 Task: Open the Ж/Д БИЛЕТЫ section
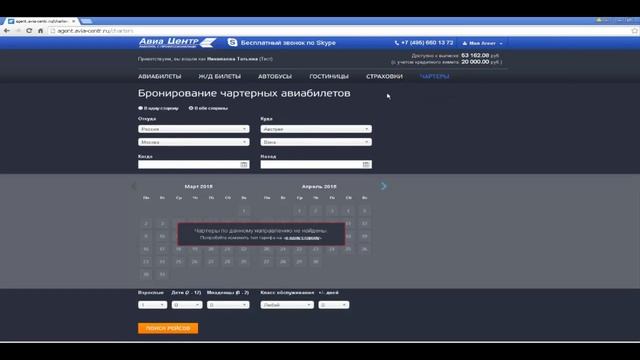coord(220,76)
